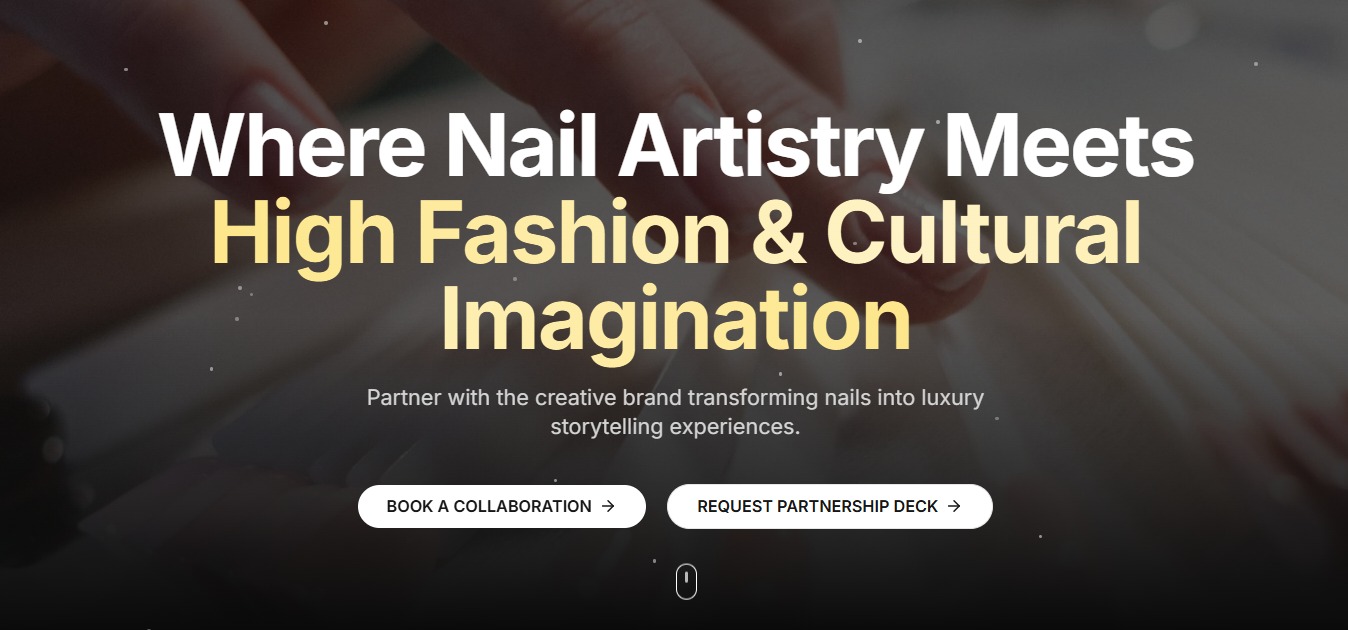Click the Book a Collaboration button
The width and height of the screenshot is (1348, 630).
coord(502,506)
